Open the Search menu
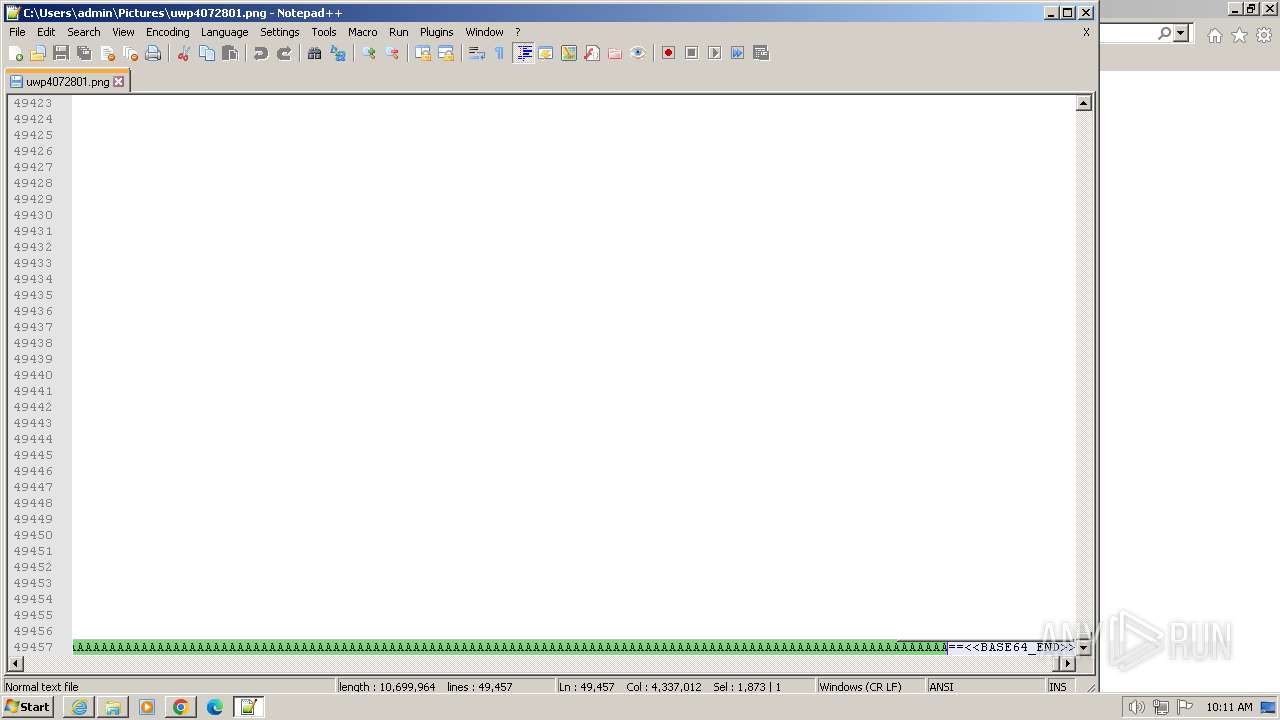Screen dimensions: 1280x720 [84, 32]
